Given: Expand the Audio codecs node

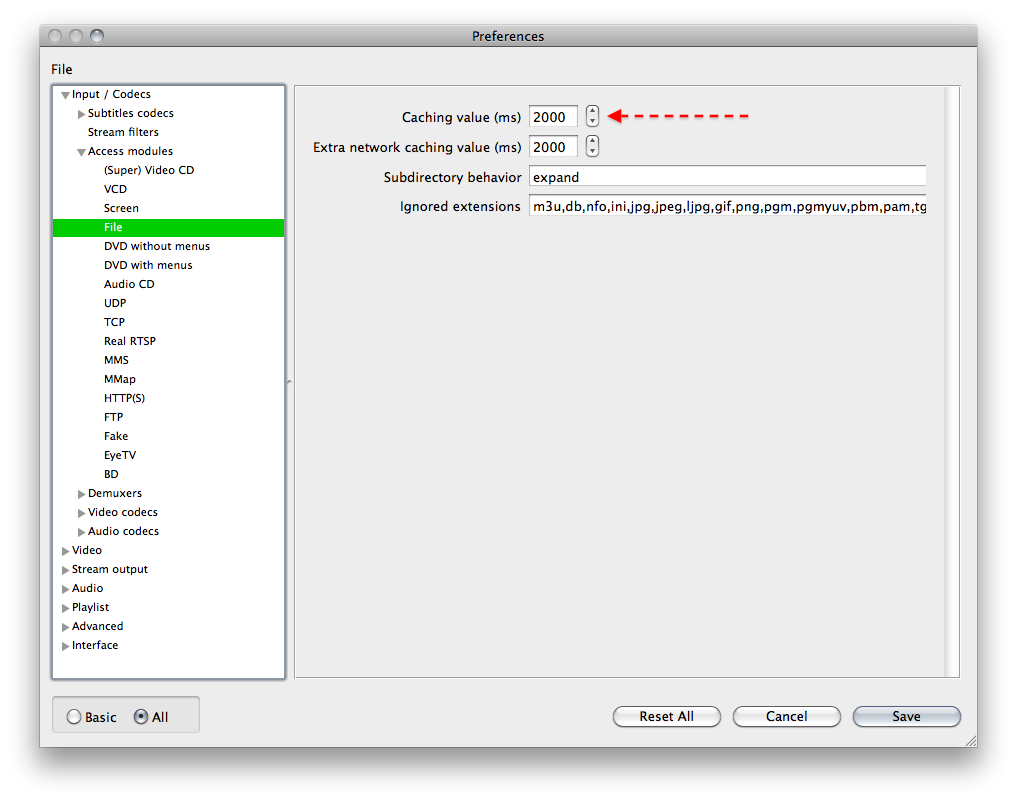Looking at the screenshot, I should pyautogui.click(x=81, y=532).
